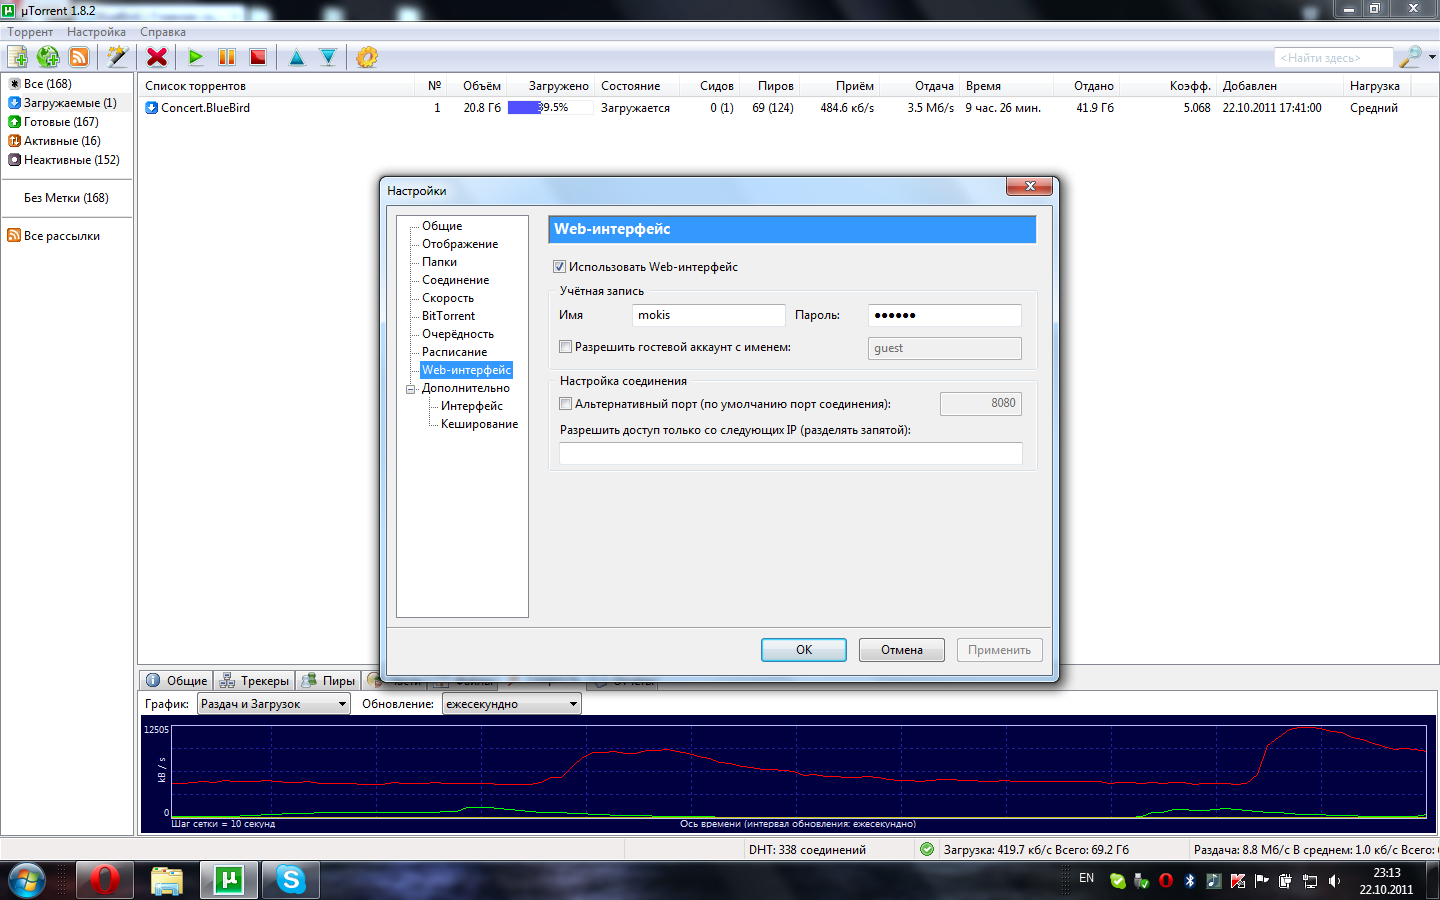Click the Add Torrent toolbar icon
1440x900 pixels.
pos(17,57)
